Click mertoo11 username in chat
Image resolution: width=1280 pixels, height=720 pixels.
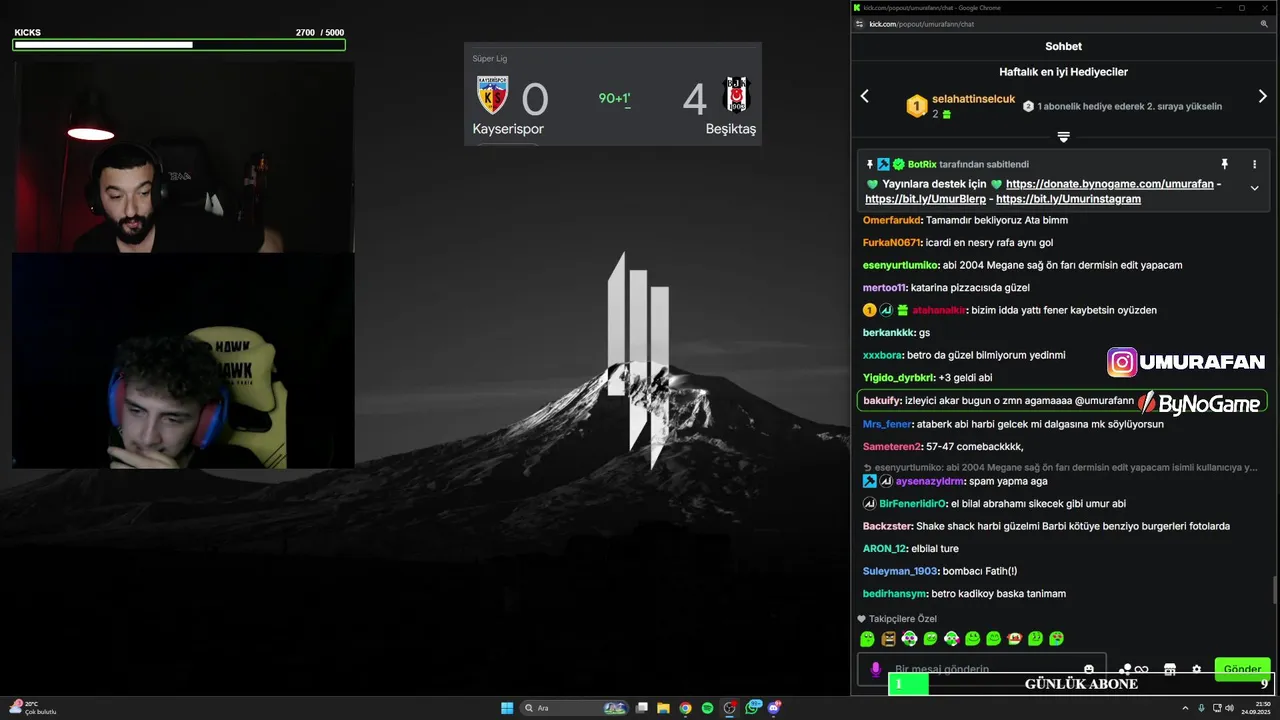tap(884, 287)
